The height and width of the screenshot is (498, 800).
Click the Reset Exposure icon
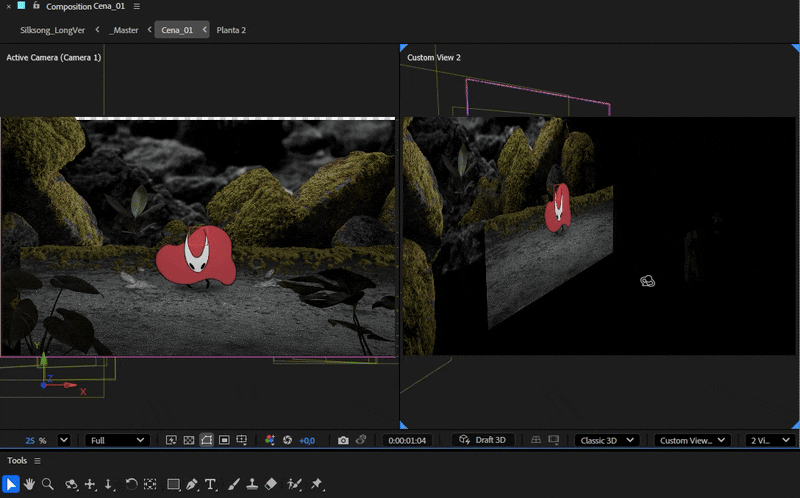[x=287, y=440]
